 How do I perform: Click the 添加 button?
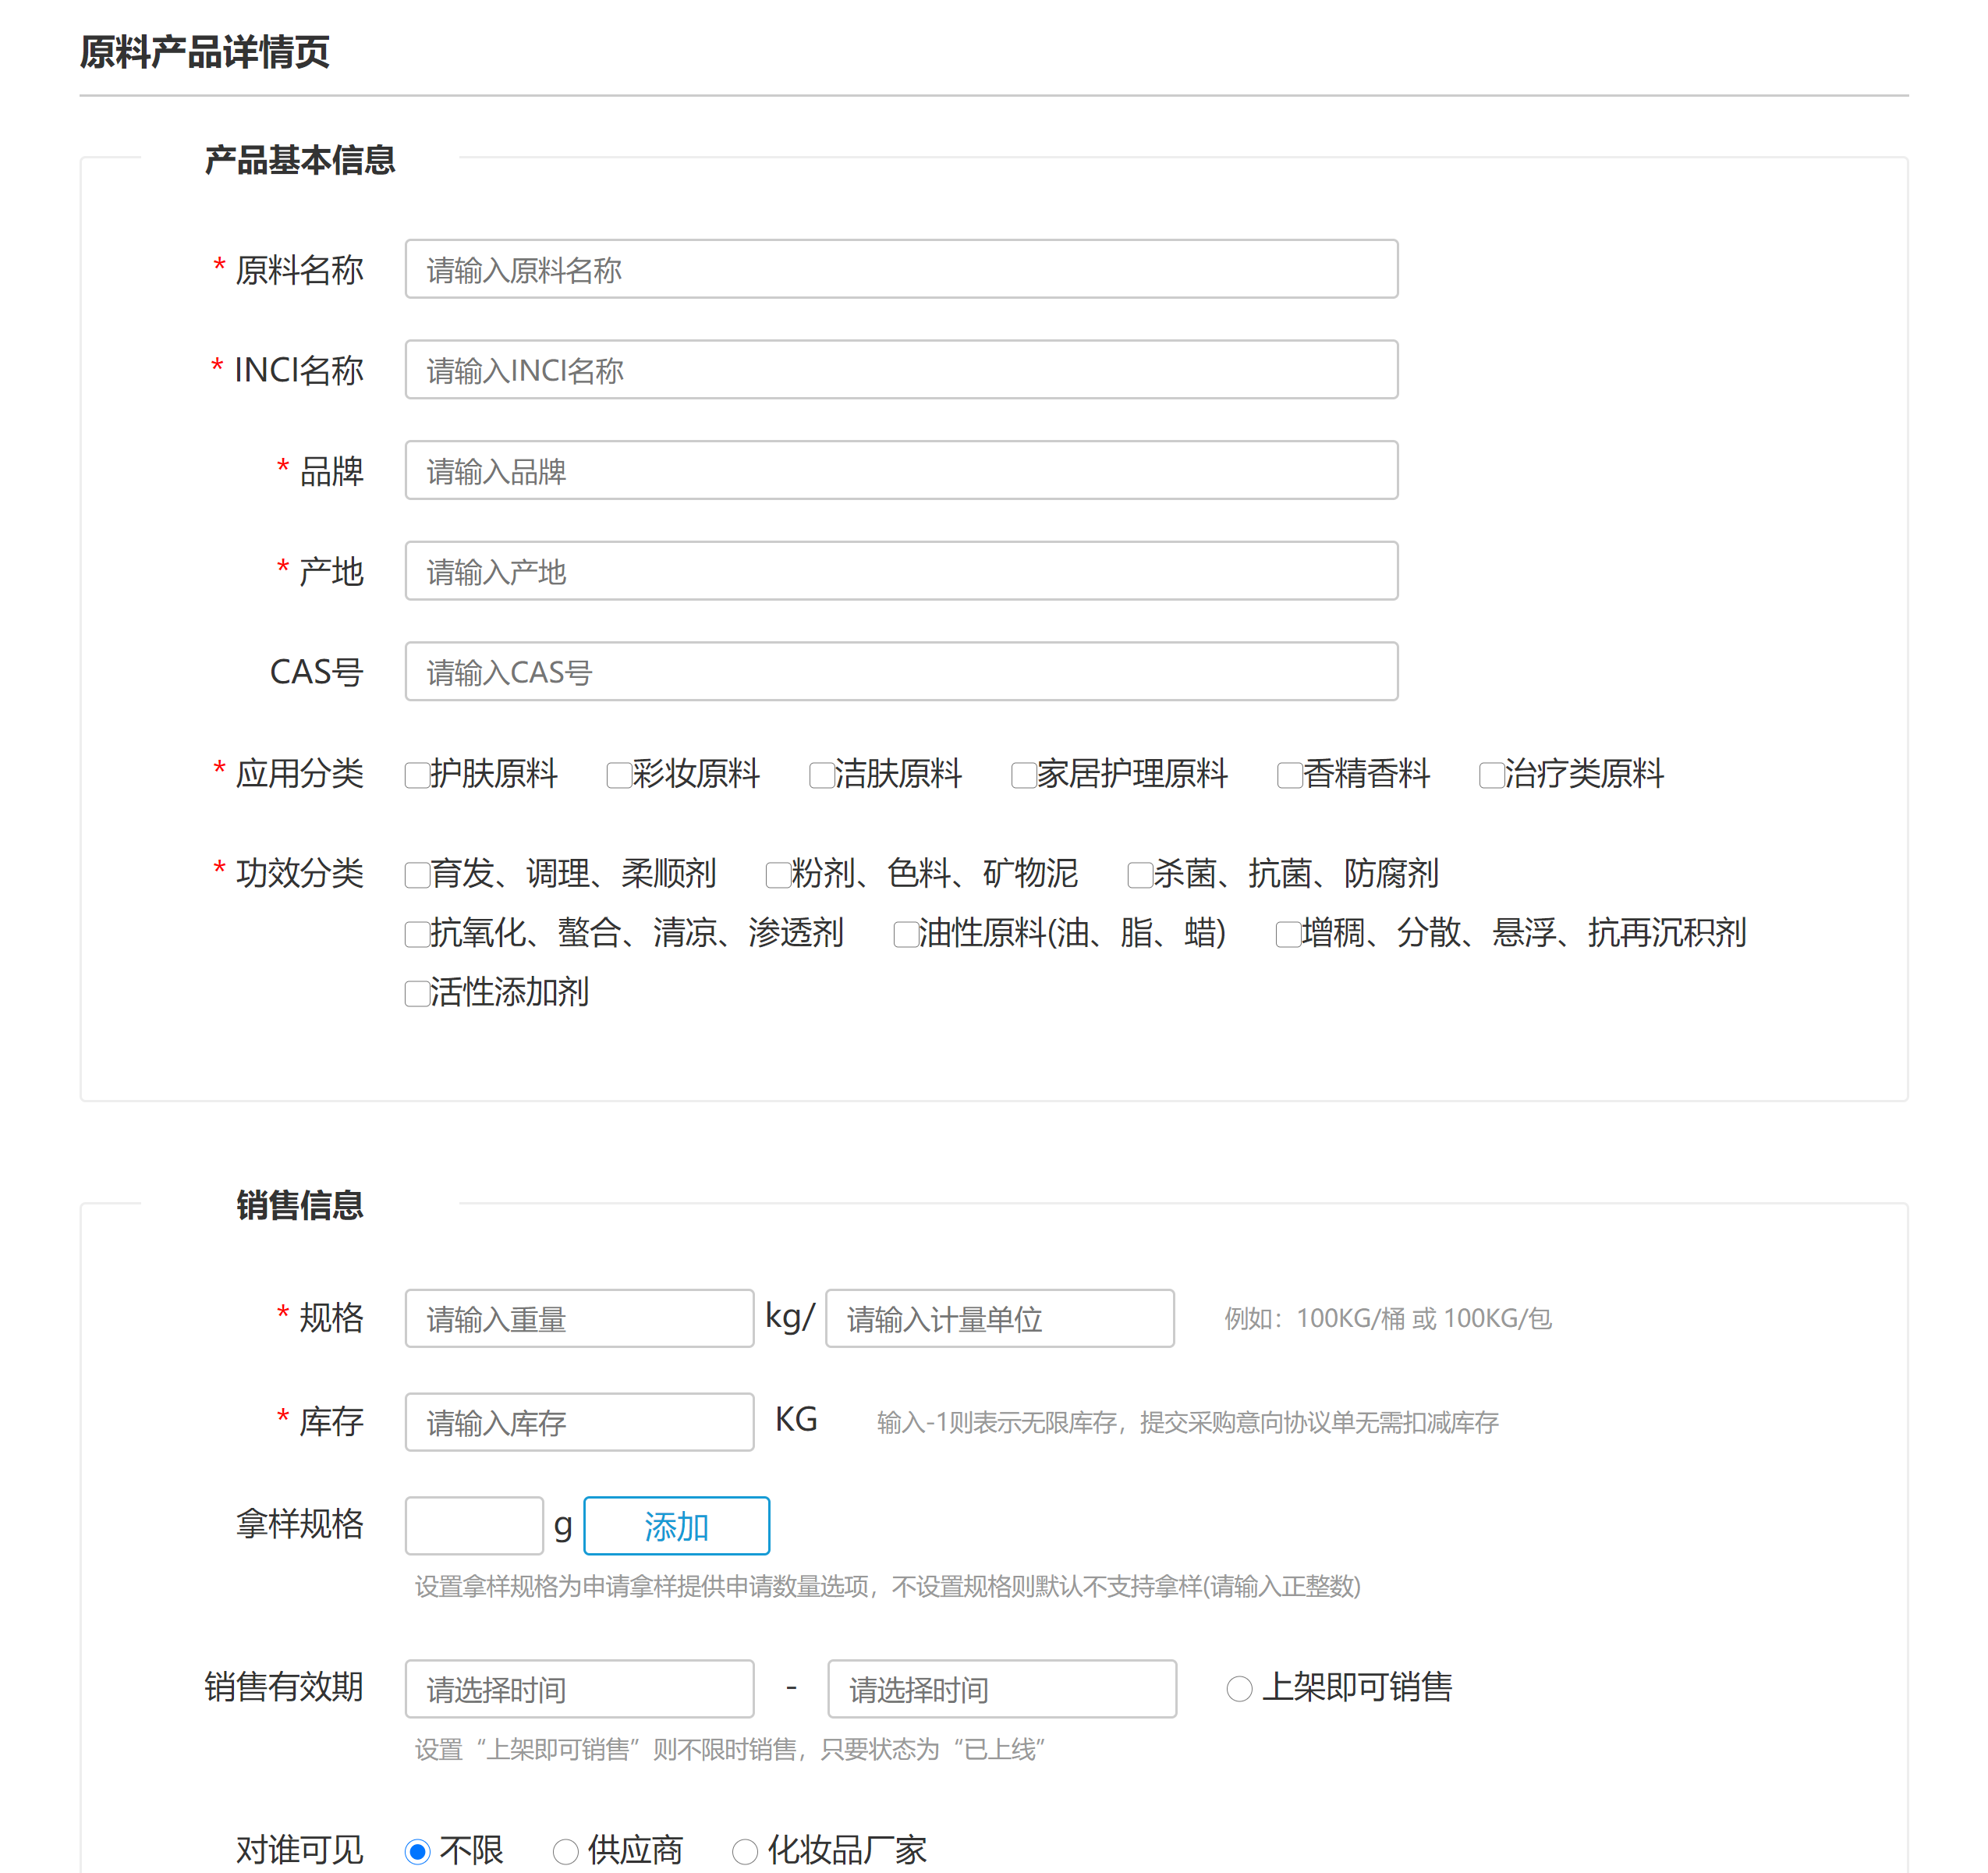pyautogui.click(x=677, y=1526)
